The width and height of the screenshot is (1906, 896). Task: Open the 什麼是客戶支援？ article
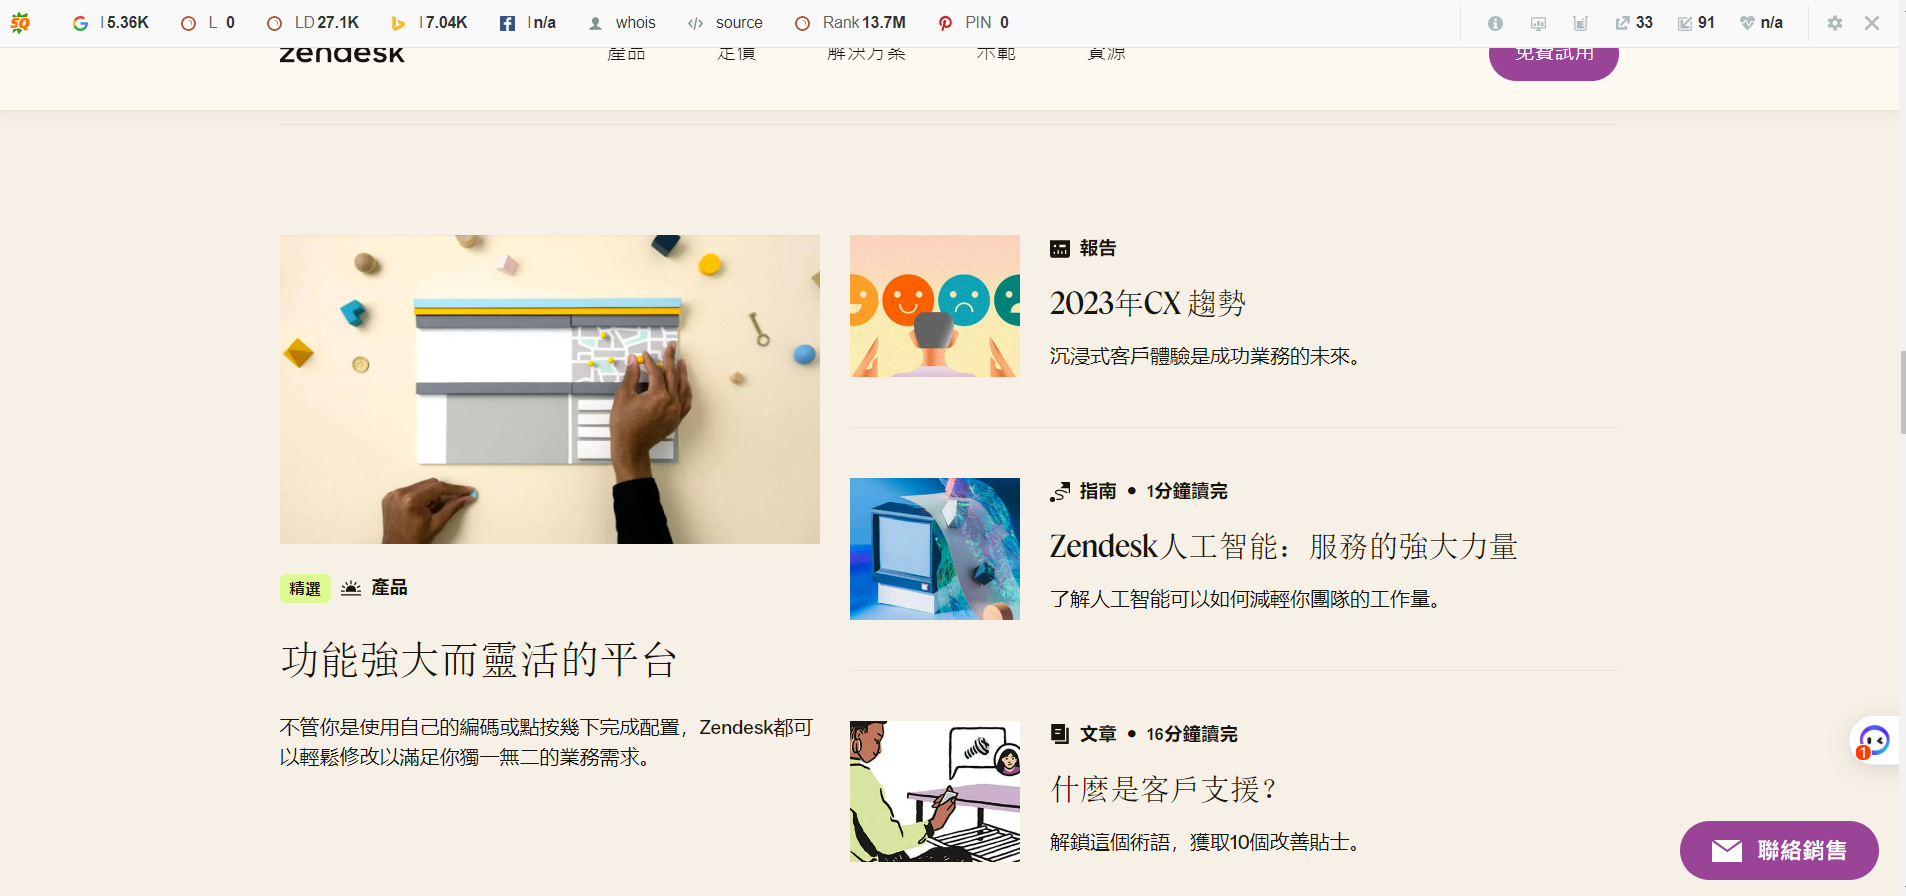pyautogui.click(x=1164, y=789)
